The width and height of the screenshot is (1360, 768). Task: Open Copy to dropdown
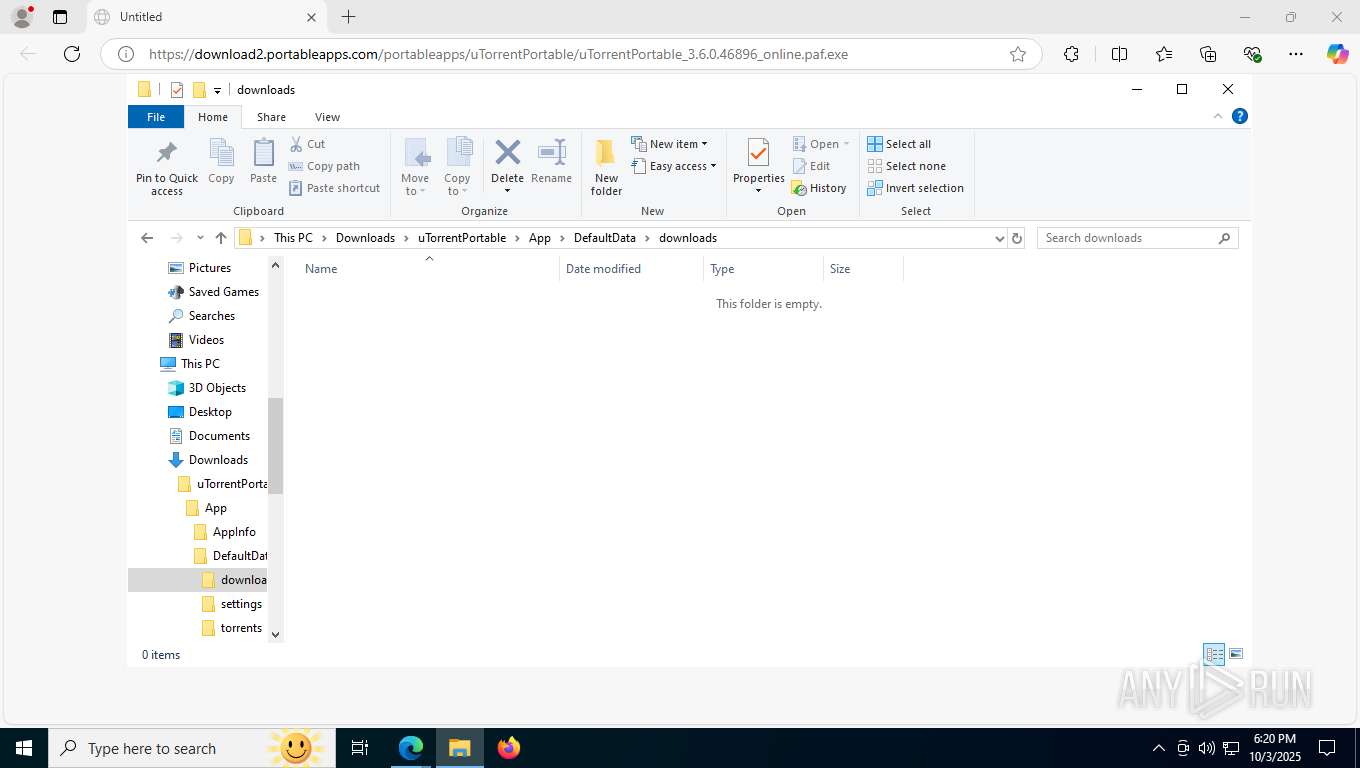tap(457, 168)
